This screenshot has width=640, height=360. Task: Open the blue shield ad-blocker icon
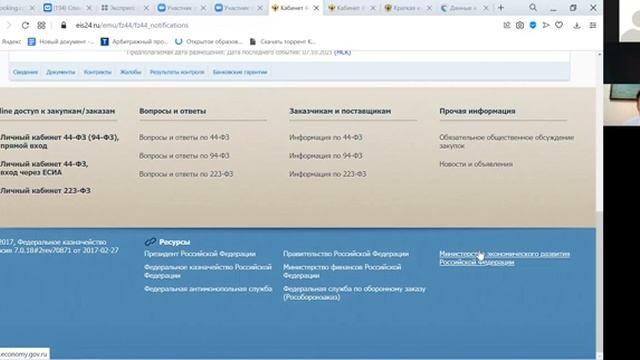pyautogui.click(x=533, y=25)
